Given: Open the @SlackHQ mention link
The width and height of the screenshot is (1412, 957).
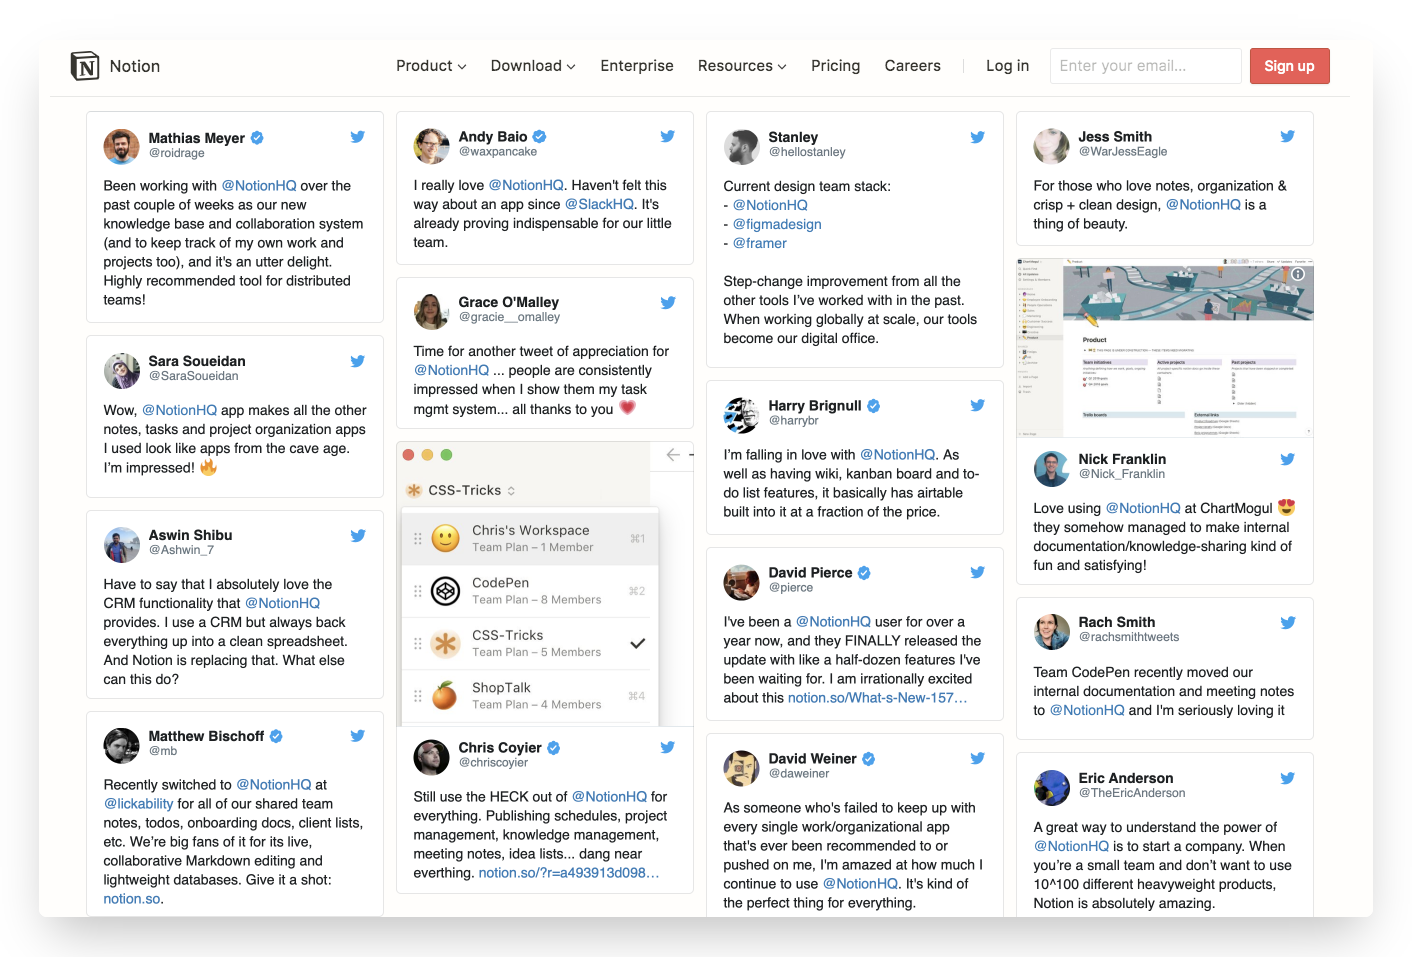Looking at the screenshot, I should click(x=599, y=204).
